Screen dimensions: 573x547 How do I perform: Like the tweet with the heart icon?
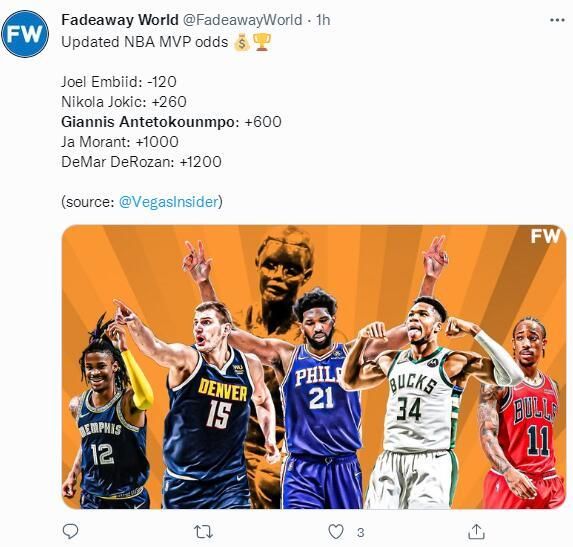pyautogui.click(x=336, y=532)
